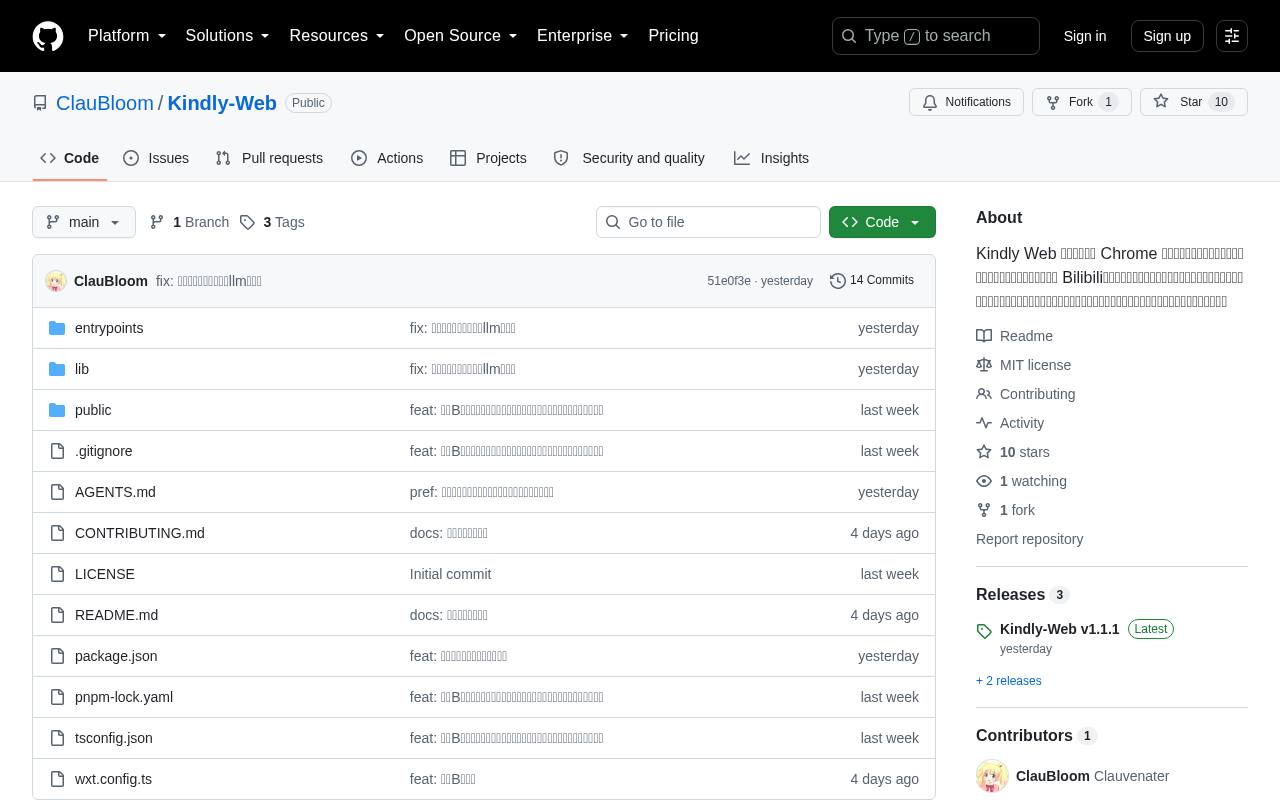
Task: Expand the Resources menu
Action: (337, 36)
